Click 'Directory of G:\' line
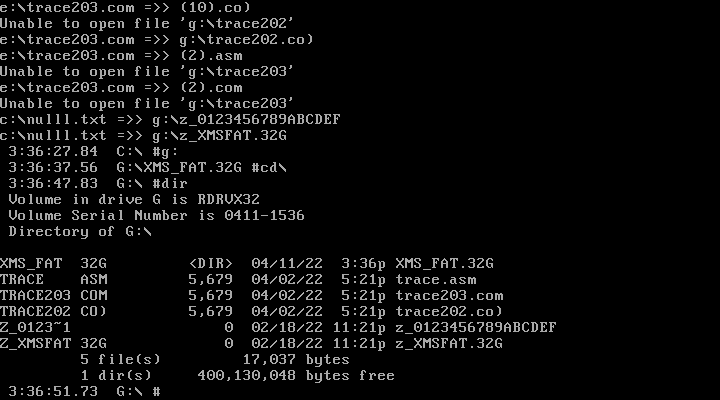 click(x=80, y=231)
